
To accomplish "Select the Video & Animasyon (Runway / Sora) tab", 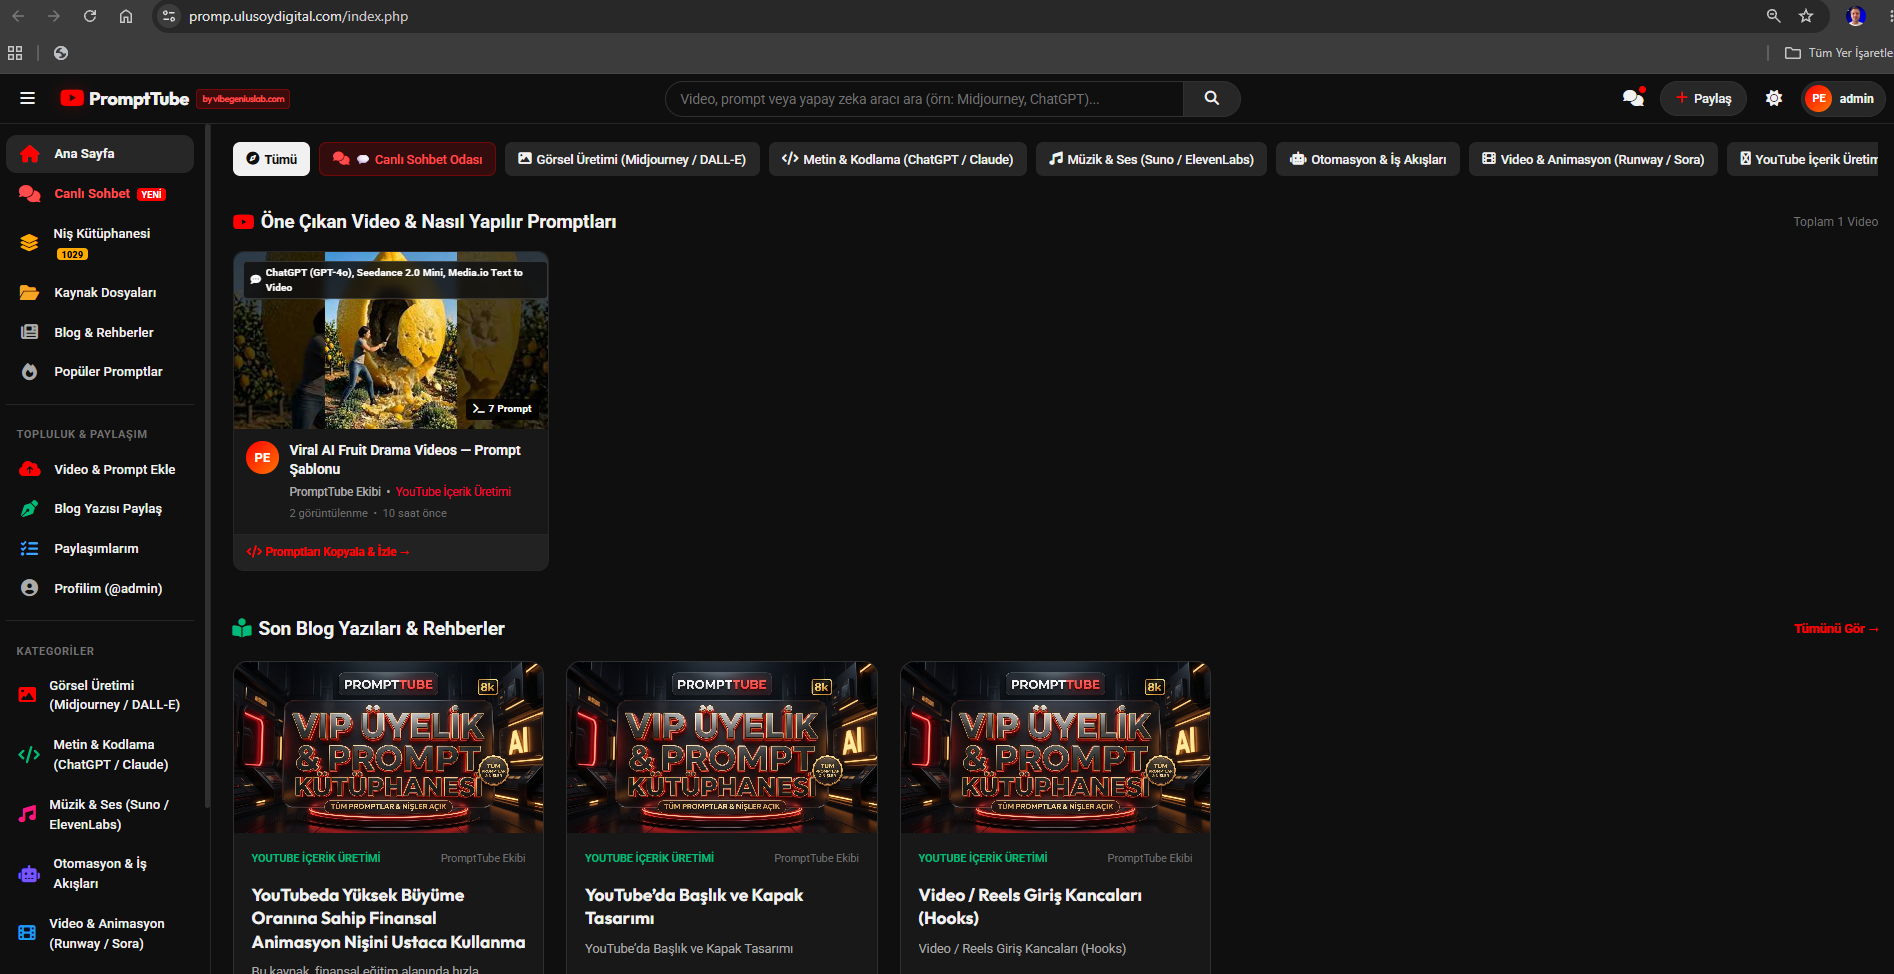I will (x=1594, y=159).
